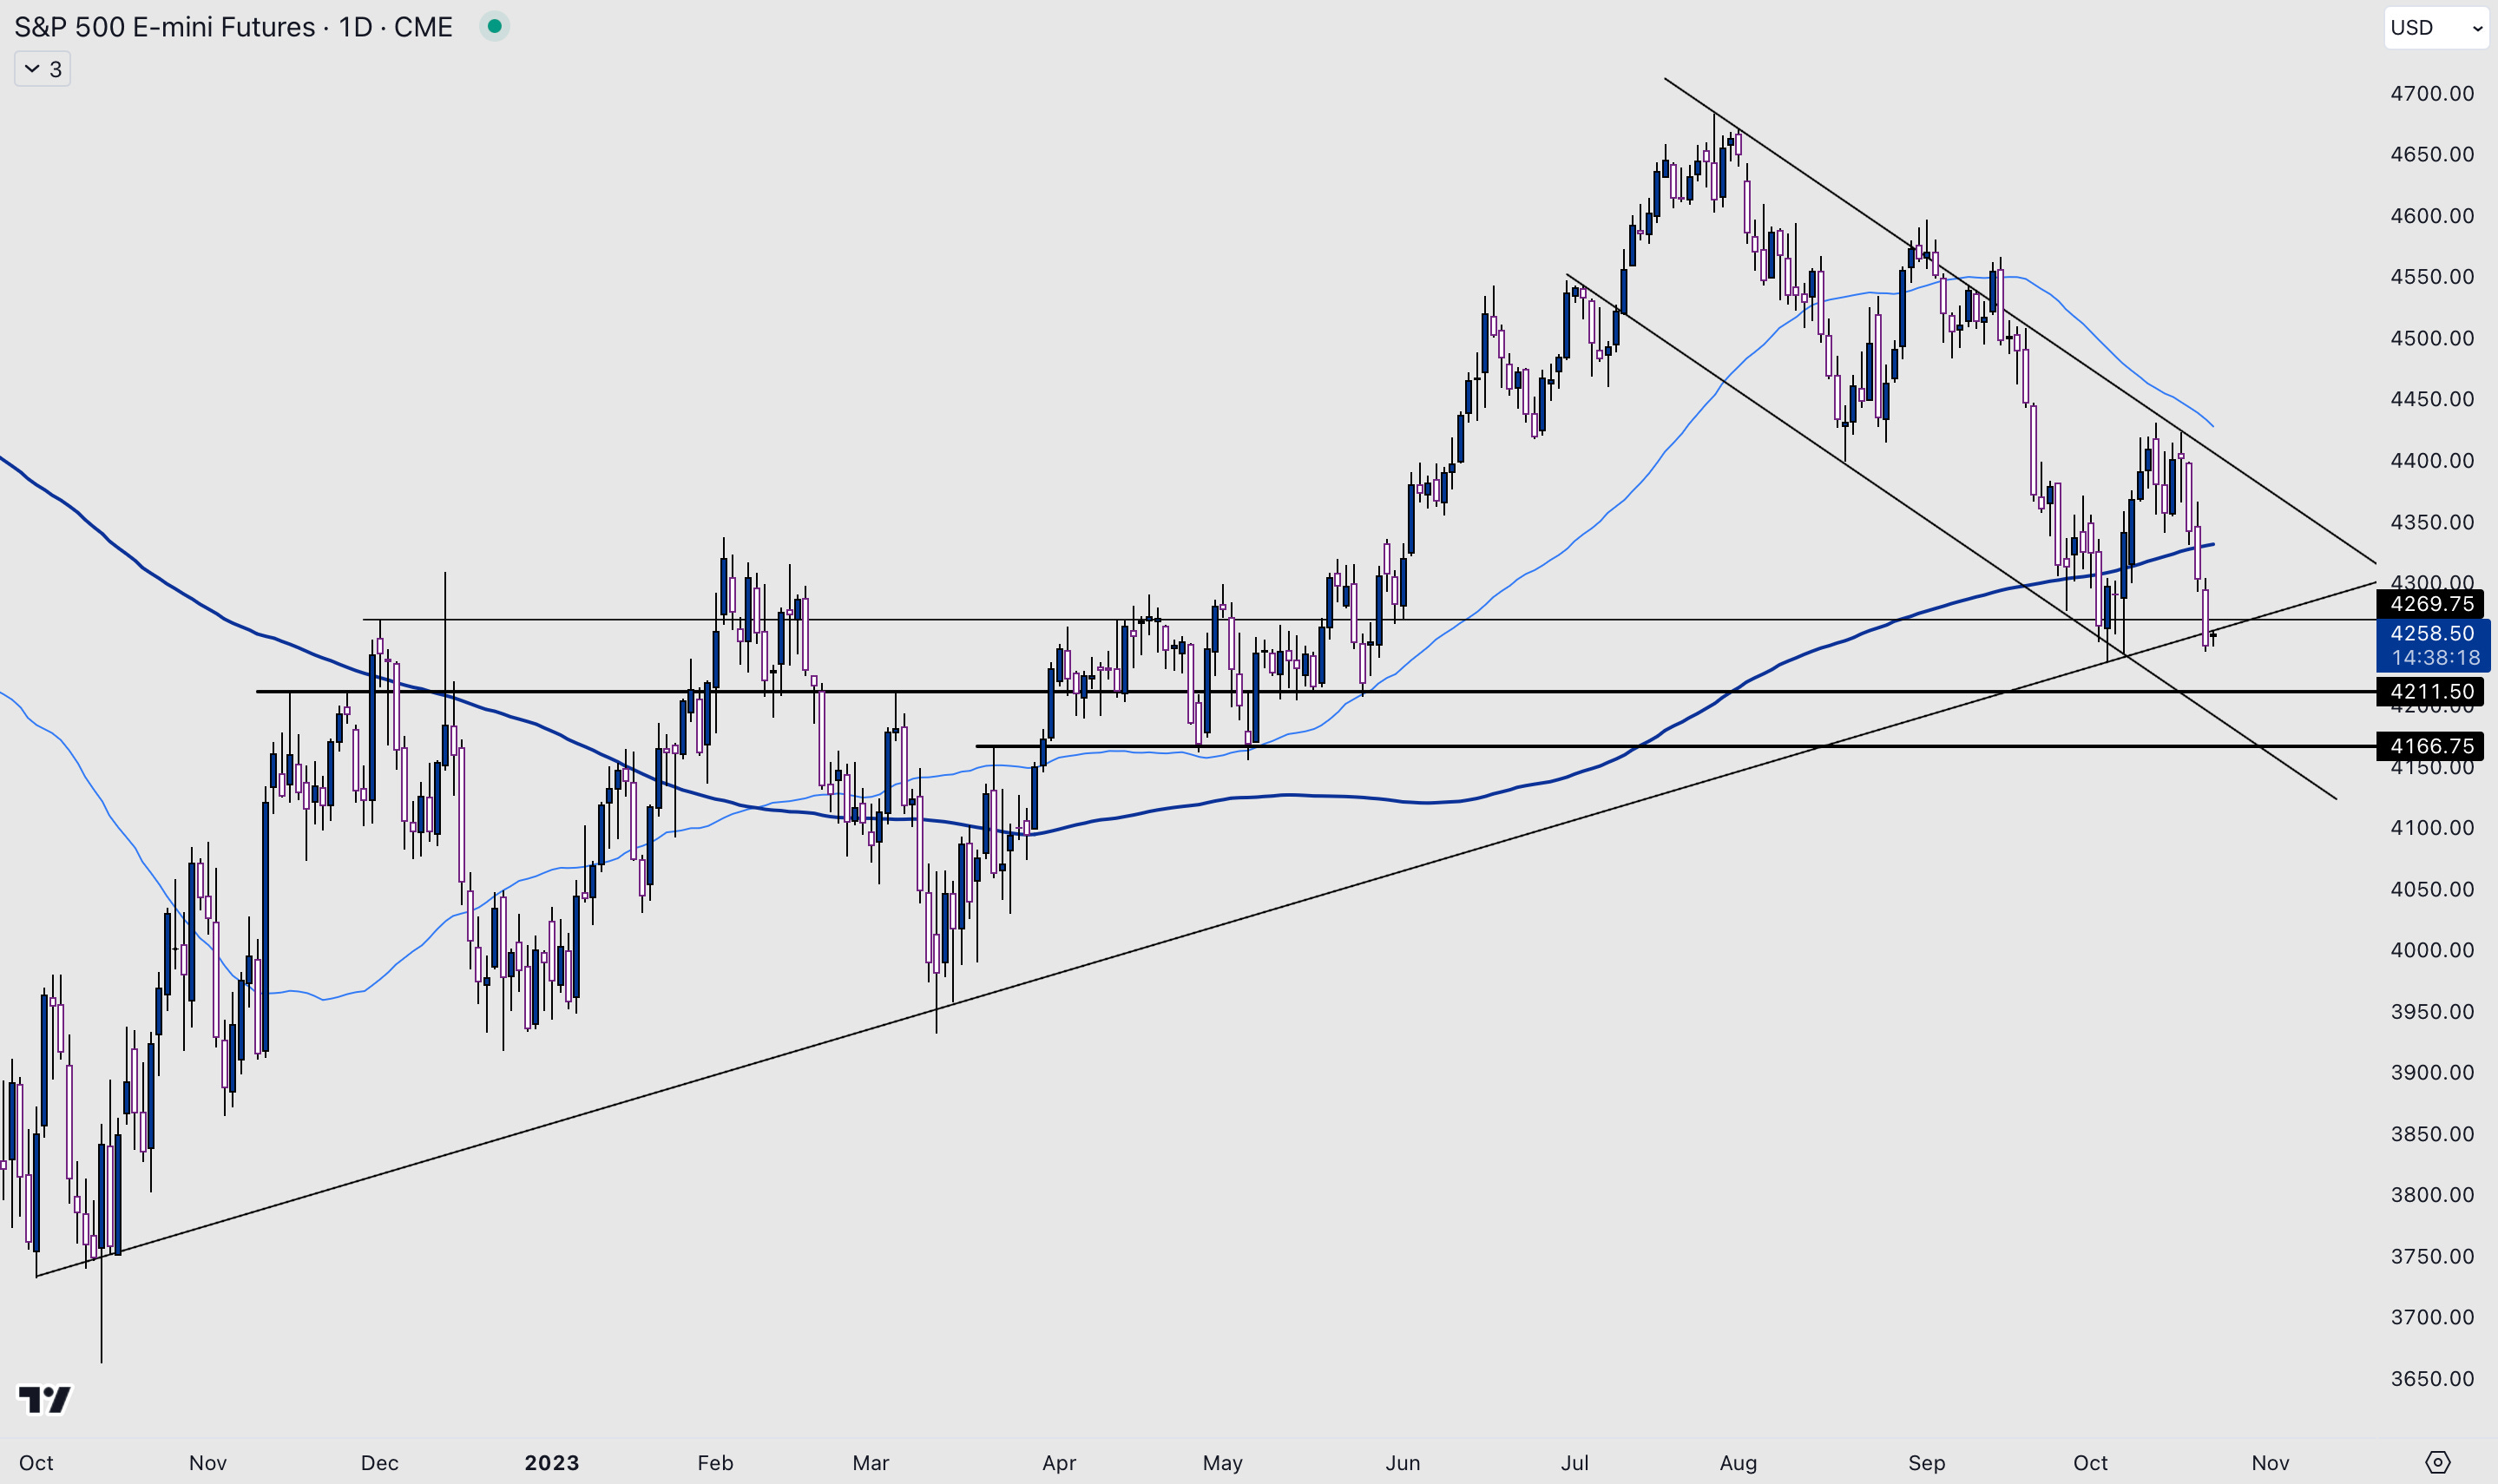
Task: Click the Sep label on time axis
Action: 1926,1462
